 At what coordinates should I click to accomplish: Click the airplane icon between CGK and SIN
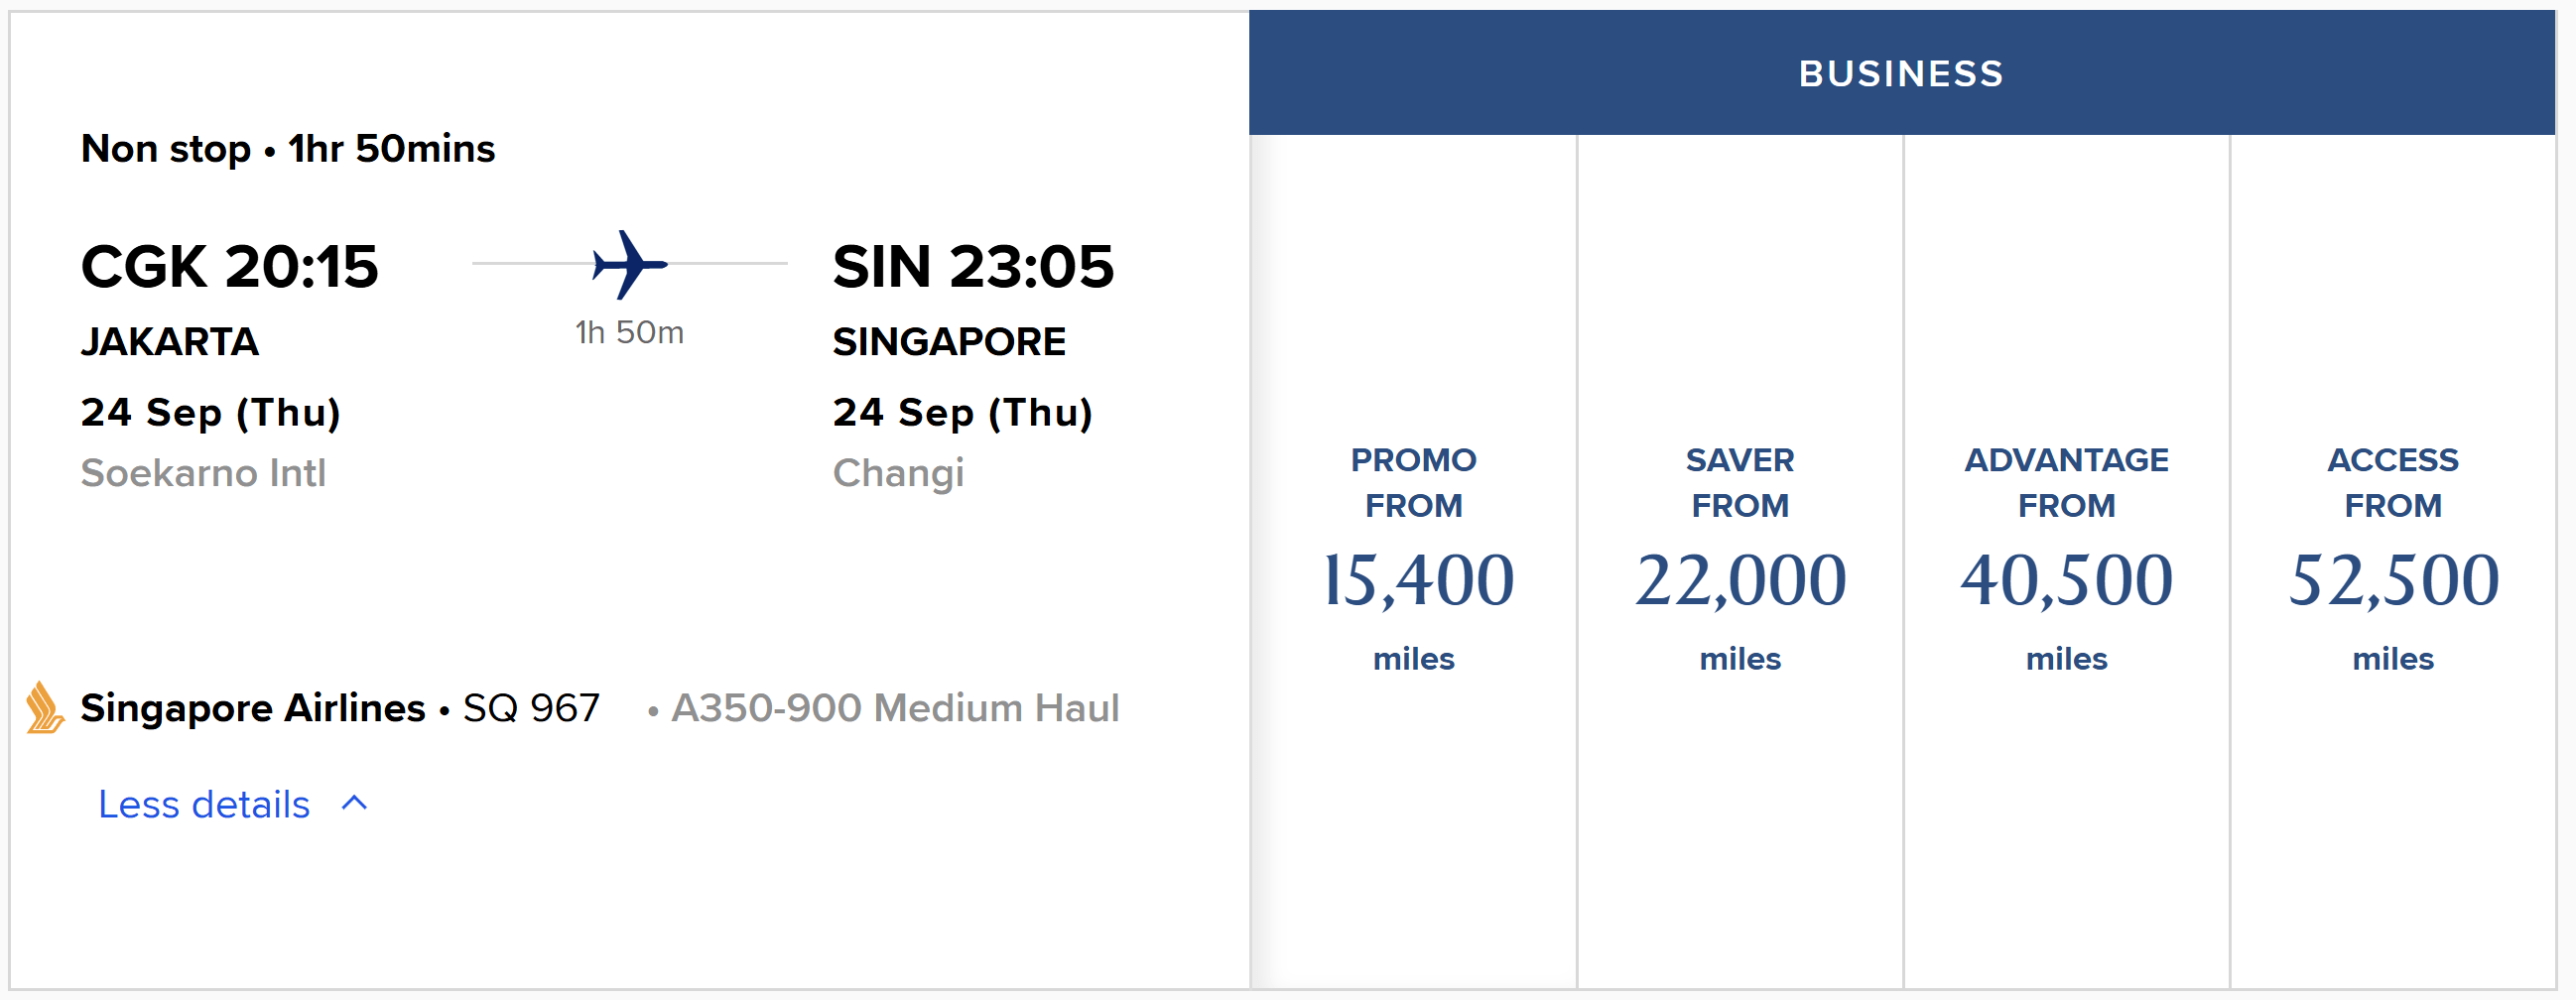click(x=630, y=264)
